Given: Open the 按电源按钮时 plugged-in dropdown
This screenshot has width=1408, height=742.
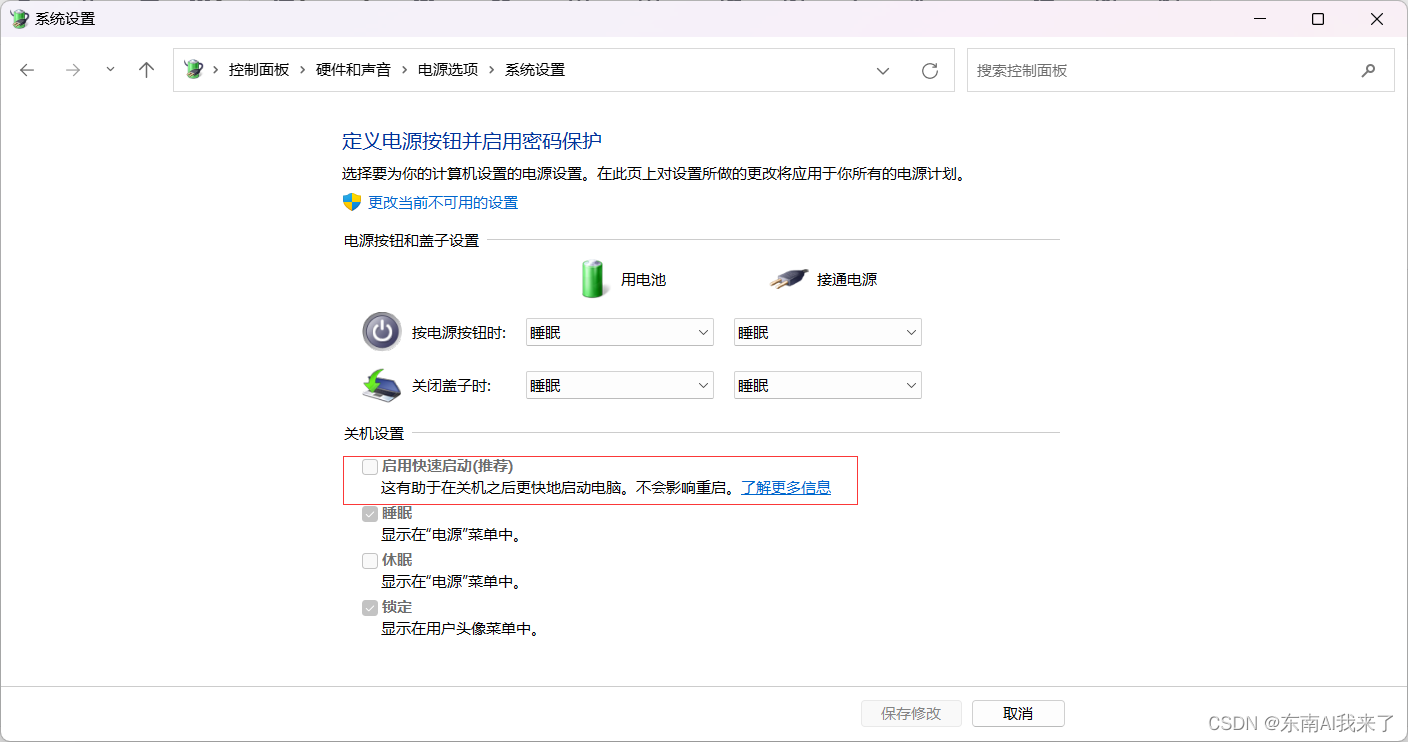Looking at the screenshot, I should click(828, 333).
